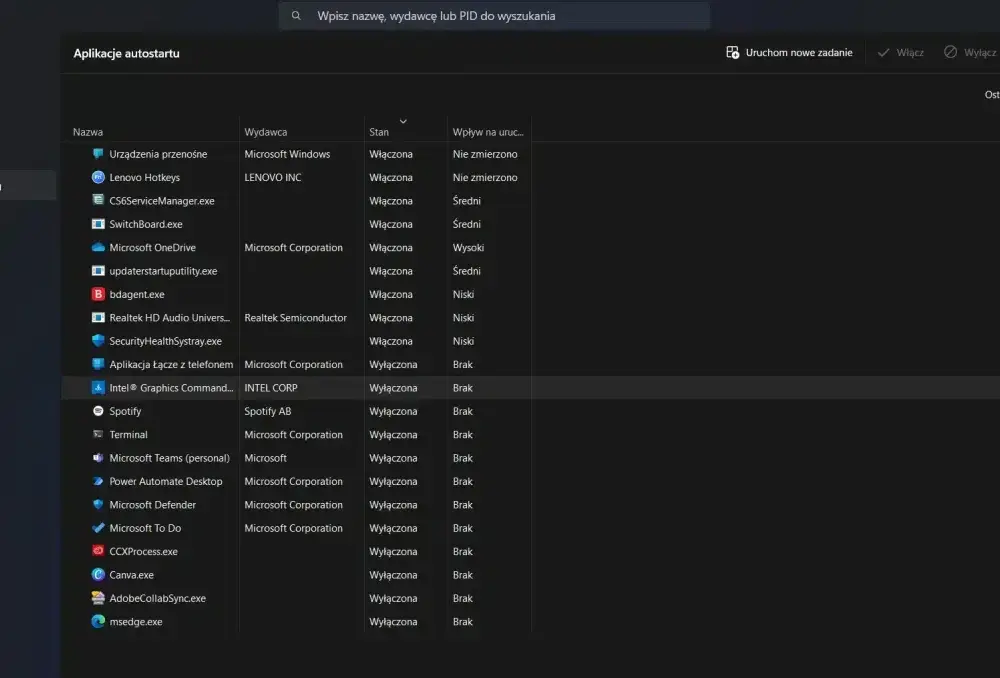Click the Canva.exe icon
The height and width of the screenshot is (678, 1000).
(x=98, y=575)
